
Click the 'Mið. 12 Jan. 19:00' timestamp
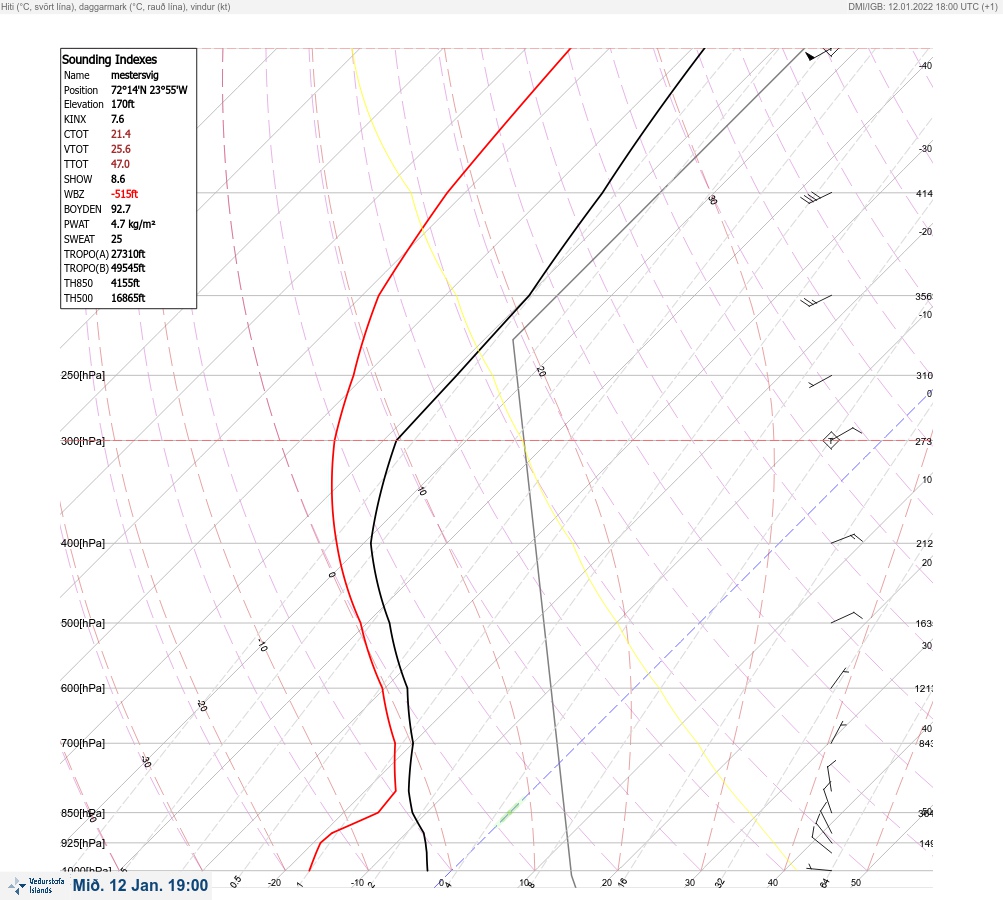click(x=140, y=885)
